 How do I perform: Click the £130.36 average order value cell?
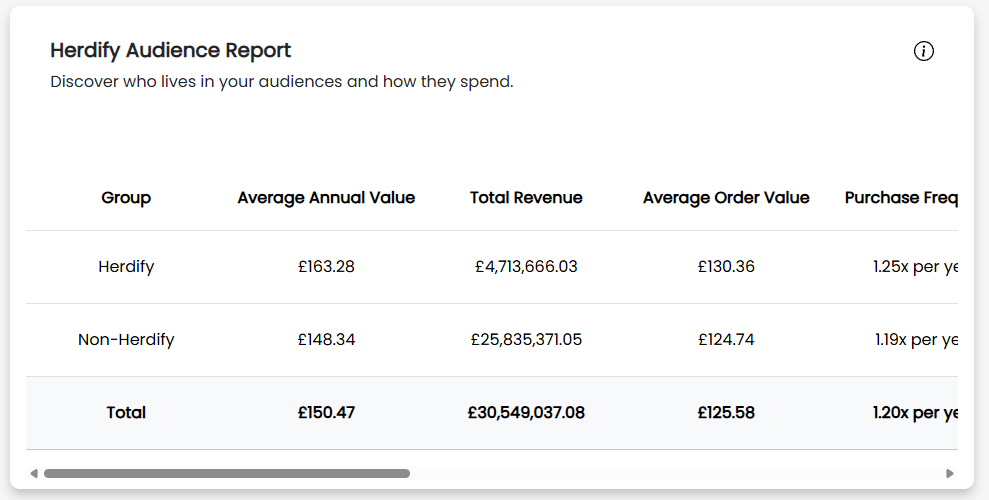[726, 267]
